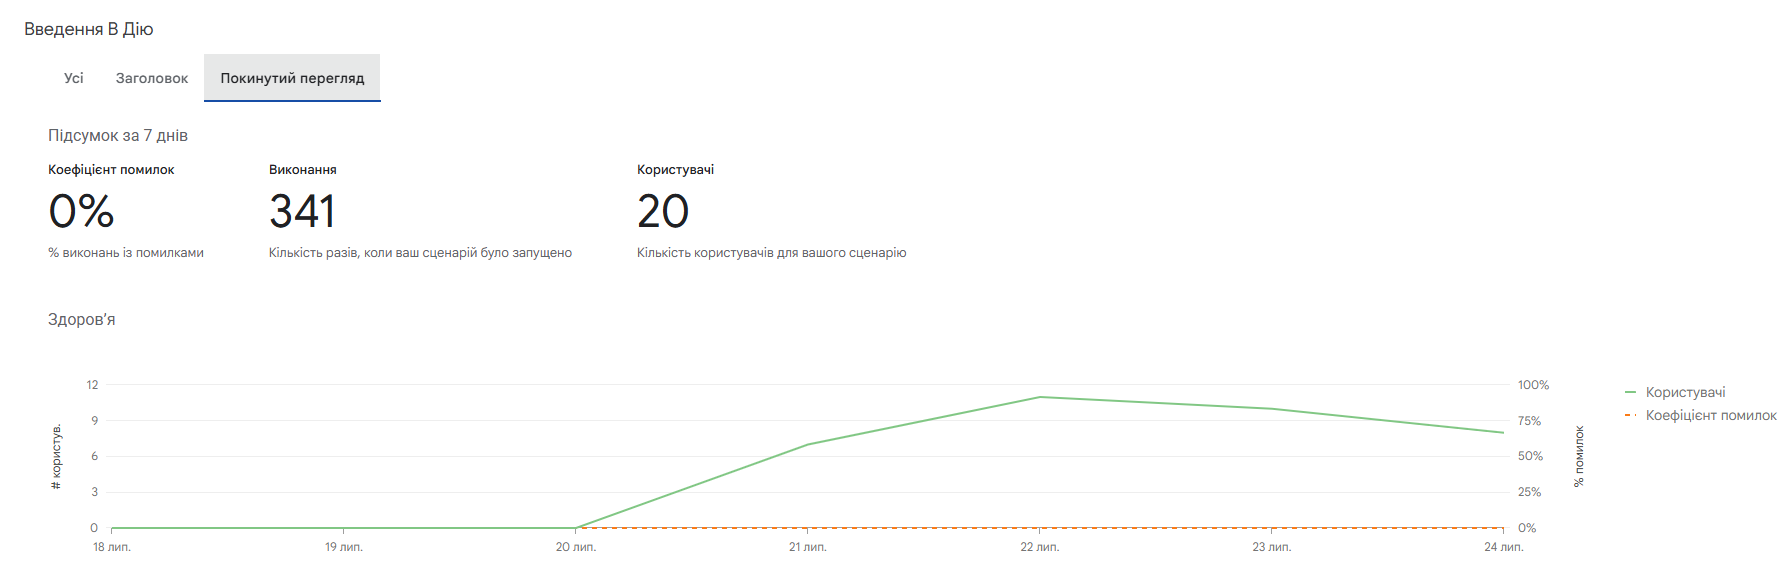The height and width of the screenshot is (571, 1784).
Task: Select the 341 executions value
Action: tap(302, 211)
